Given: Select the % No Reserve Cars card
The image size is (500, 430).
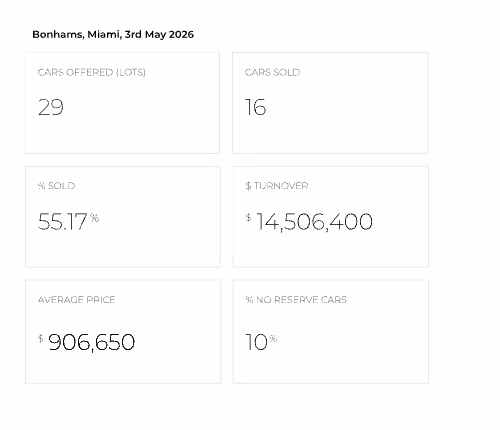Looking at the screenshot, I should coord(330,332).
